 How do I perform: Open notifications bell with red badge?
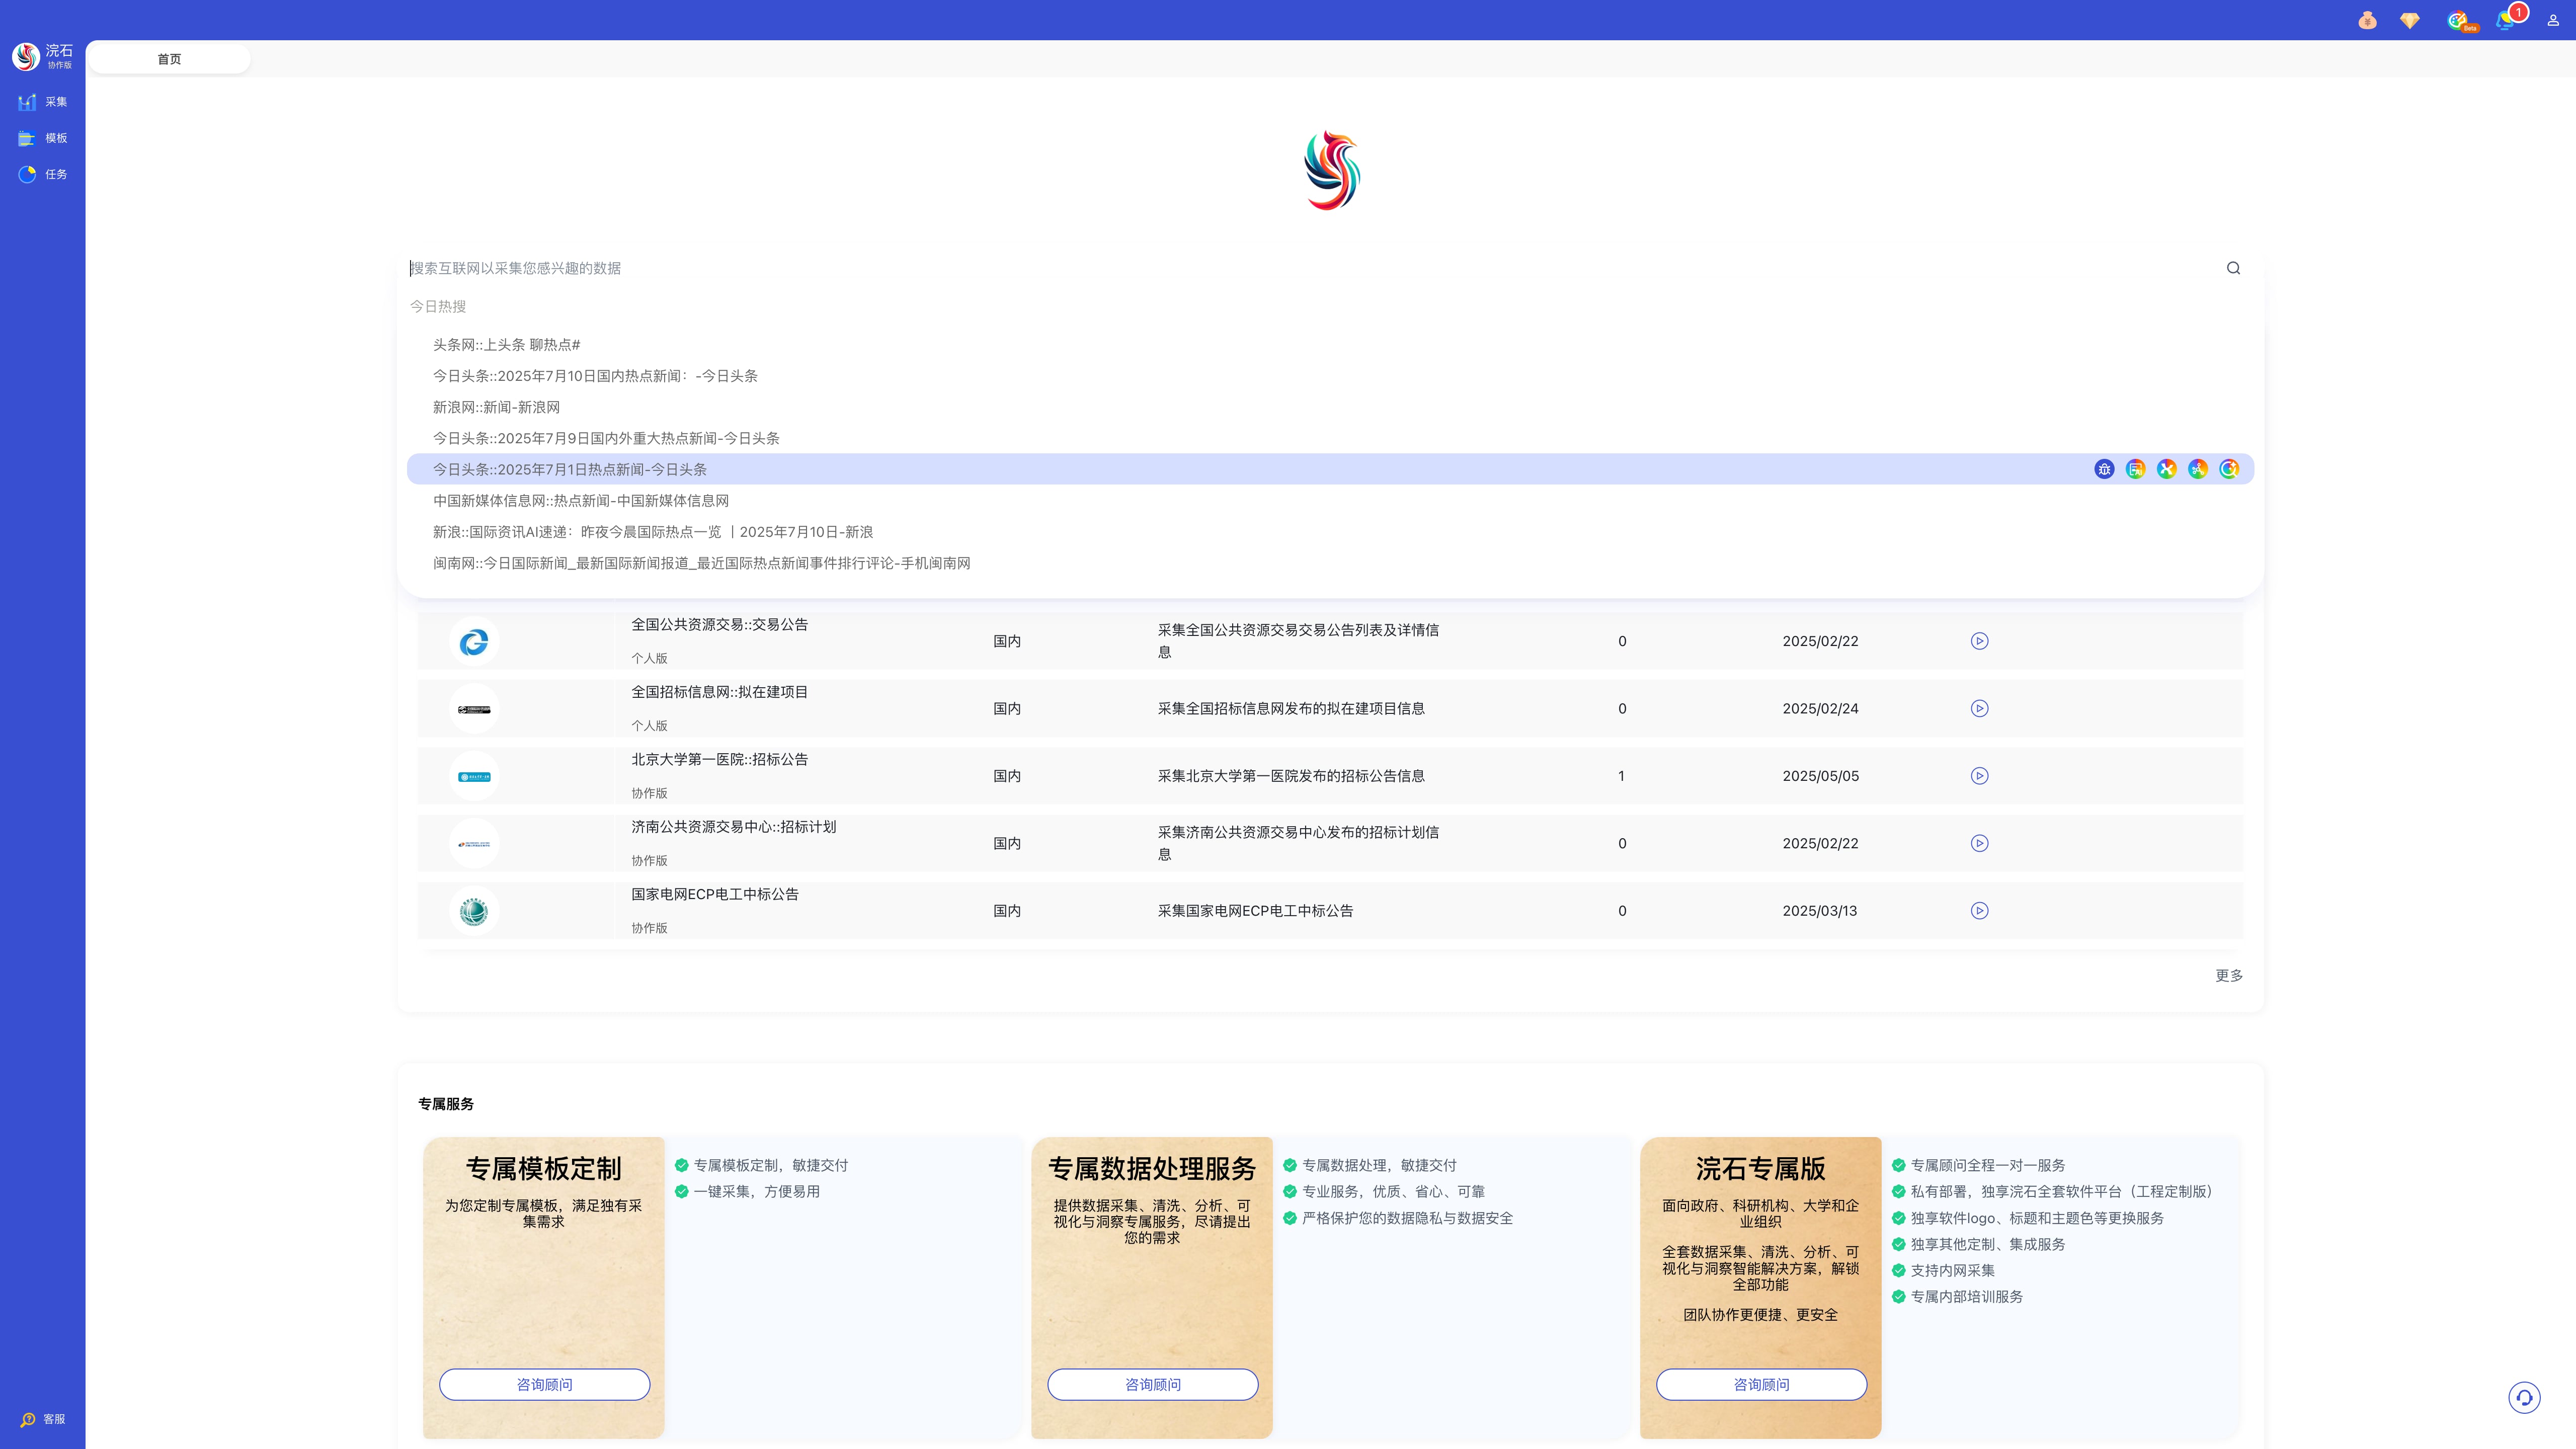click(2505, 21)
